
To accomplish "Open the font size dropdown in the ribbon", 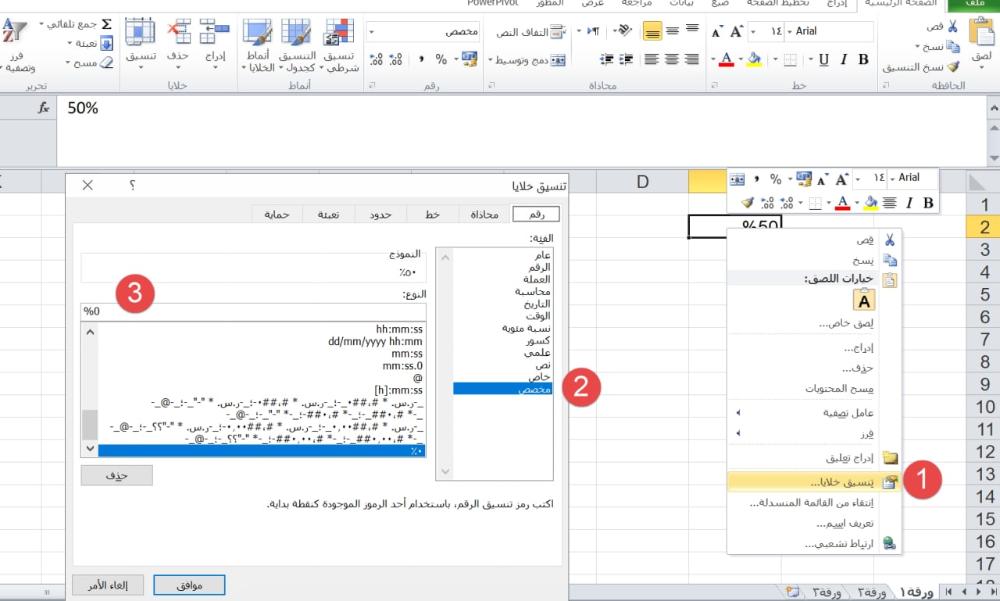I will pos(754,31).
